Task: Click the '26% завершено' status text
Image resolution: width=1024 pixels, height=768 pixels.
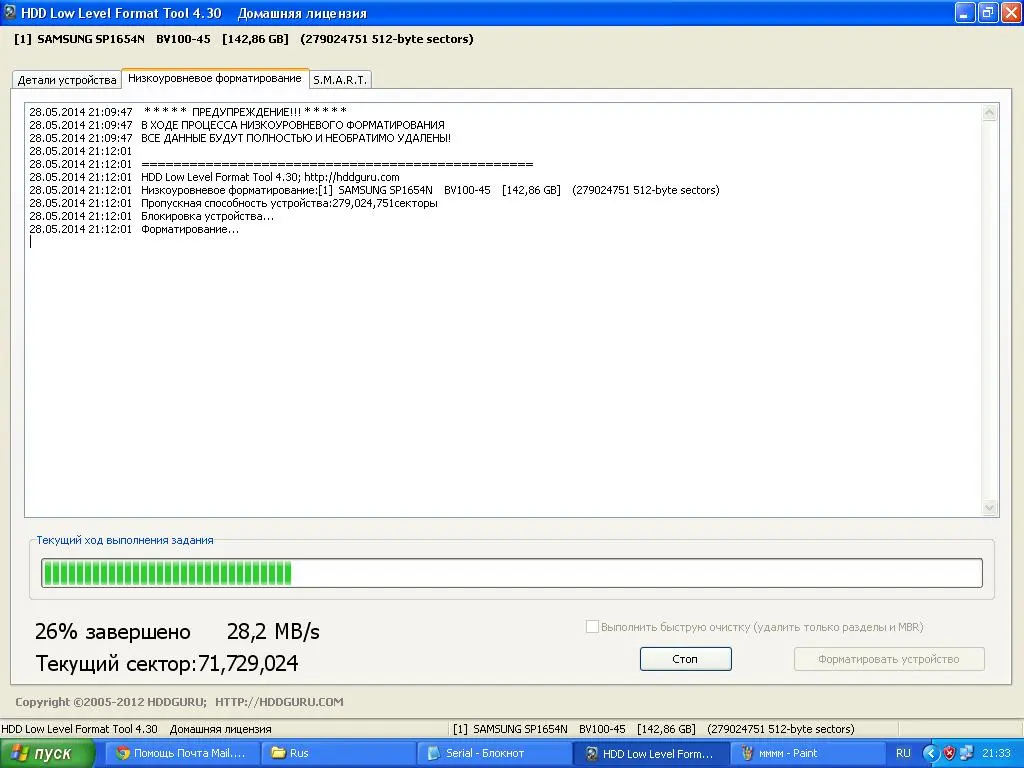Action: tap(112, 632)
